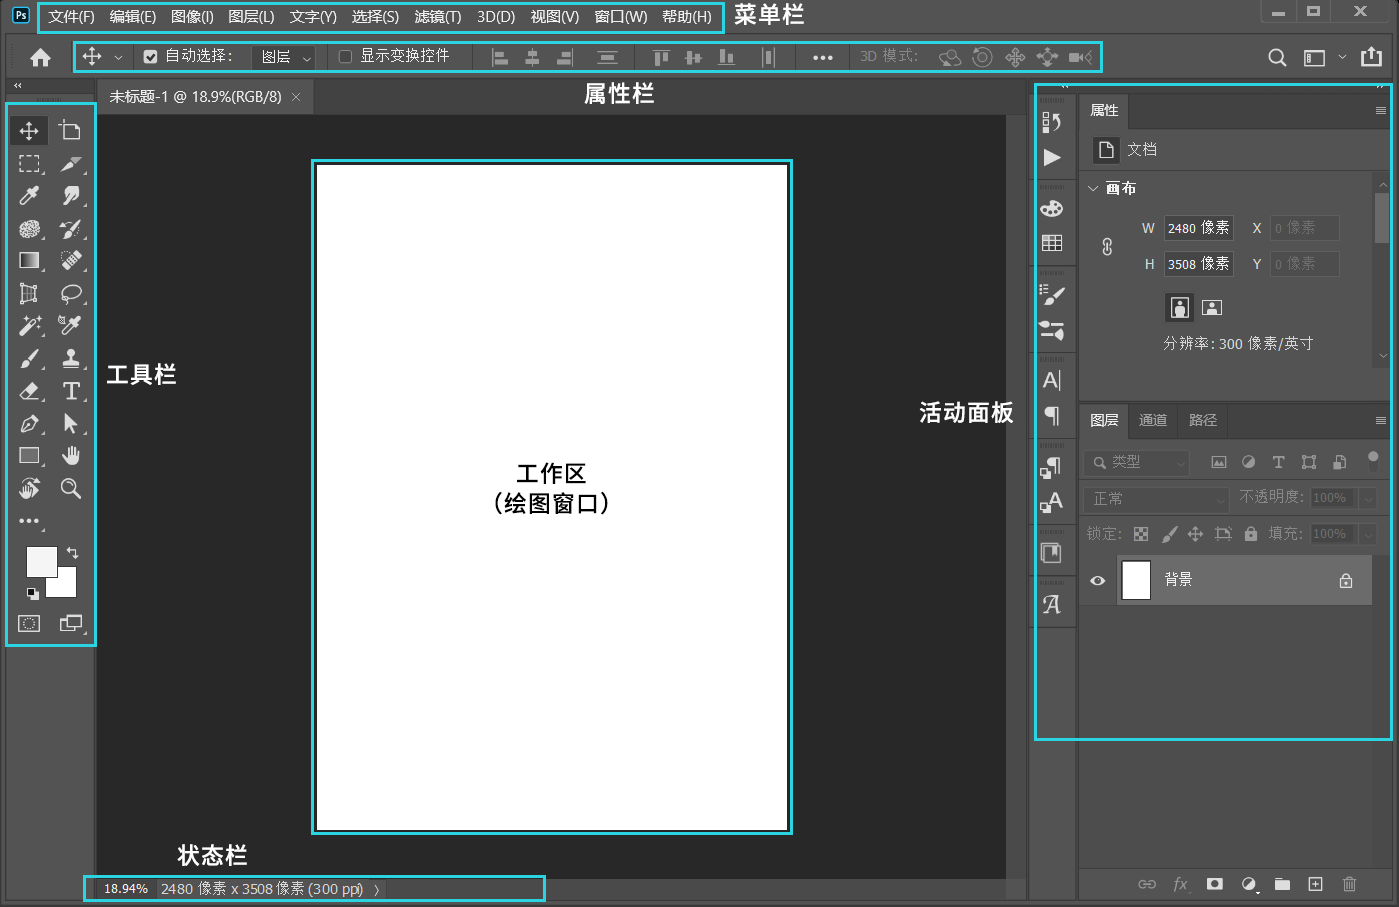1399x907 pixels.
Task: Open the options bar three-dots overflow
Action: tap(823, 57)
